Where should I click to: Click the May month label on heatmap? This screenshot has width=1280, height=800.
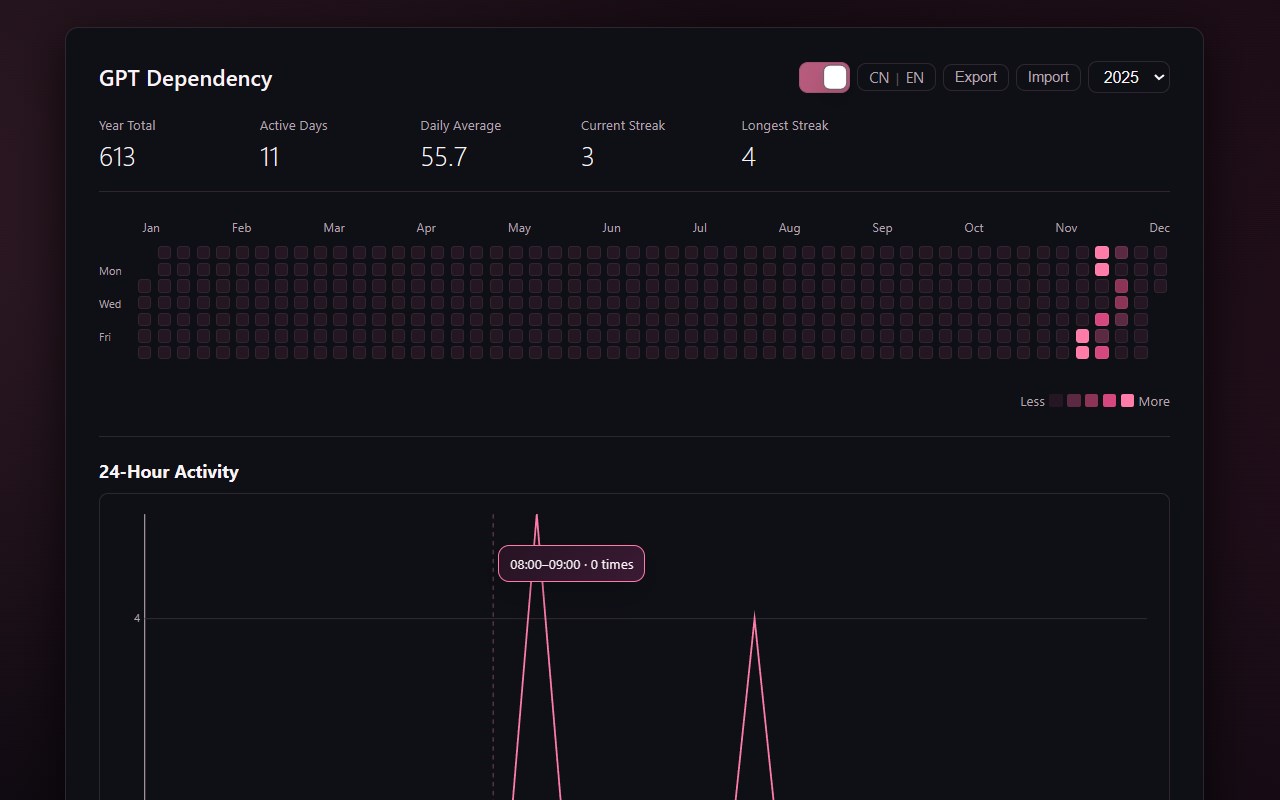(519, 228)
